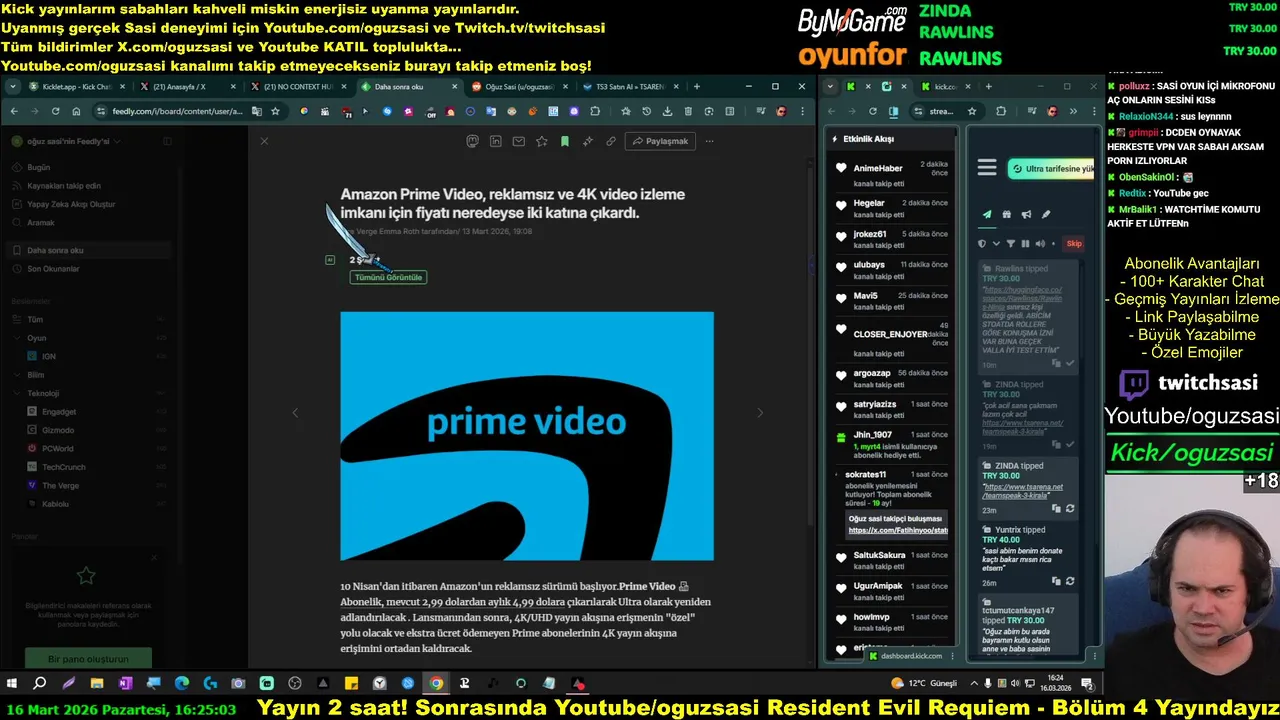
Task: Open hamburger menu in Kick dashboard
Action: (x=987, y=168)
